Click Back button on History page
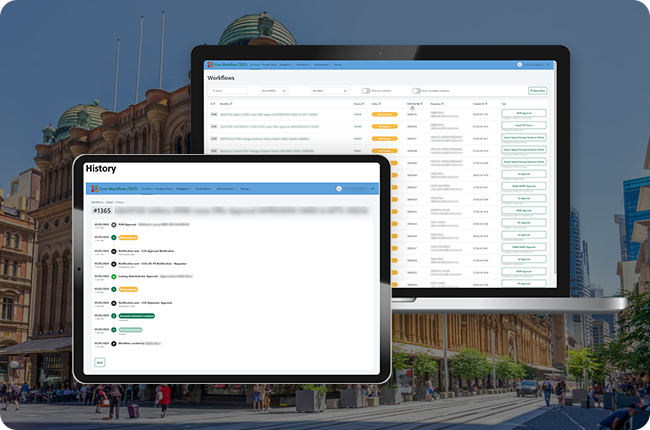 99,362
